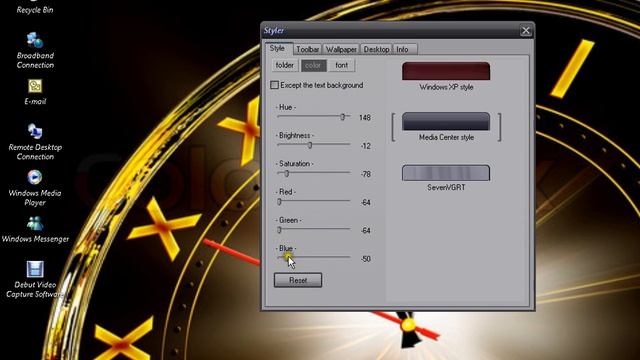Switch to the Style tab

coord(277,48)
